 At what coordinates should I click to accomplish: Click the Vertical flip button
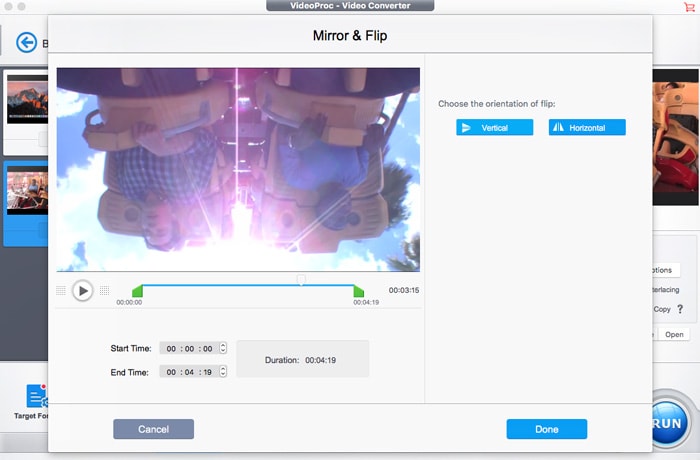494,128
